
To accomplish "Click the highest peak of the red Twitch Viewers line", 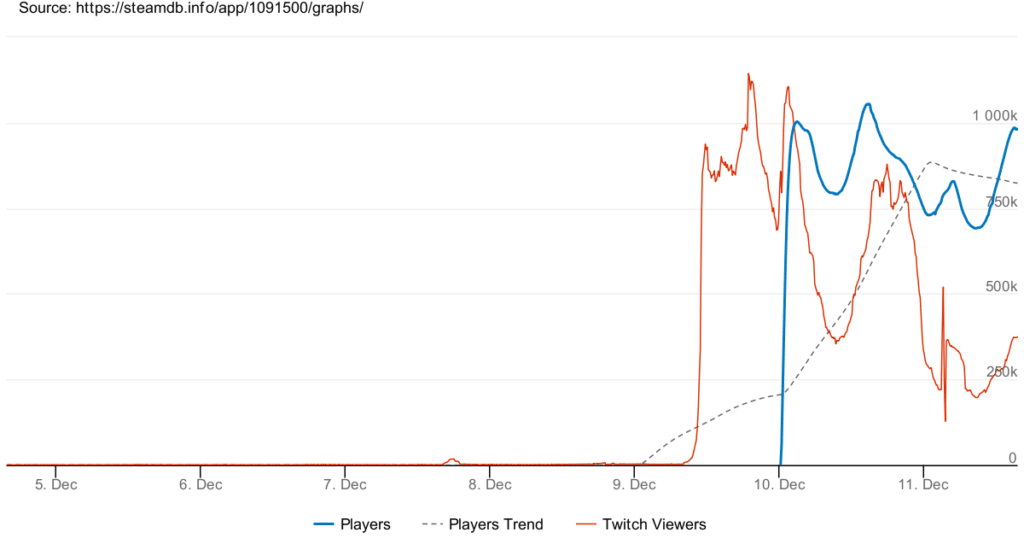I will pyautogui.click(x=748, y=74).
